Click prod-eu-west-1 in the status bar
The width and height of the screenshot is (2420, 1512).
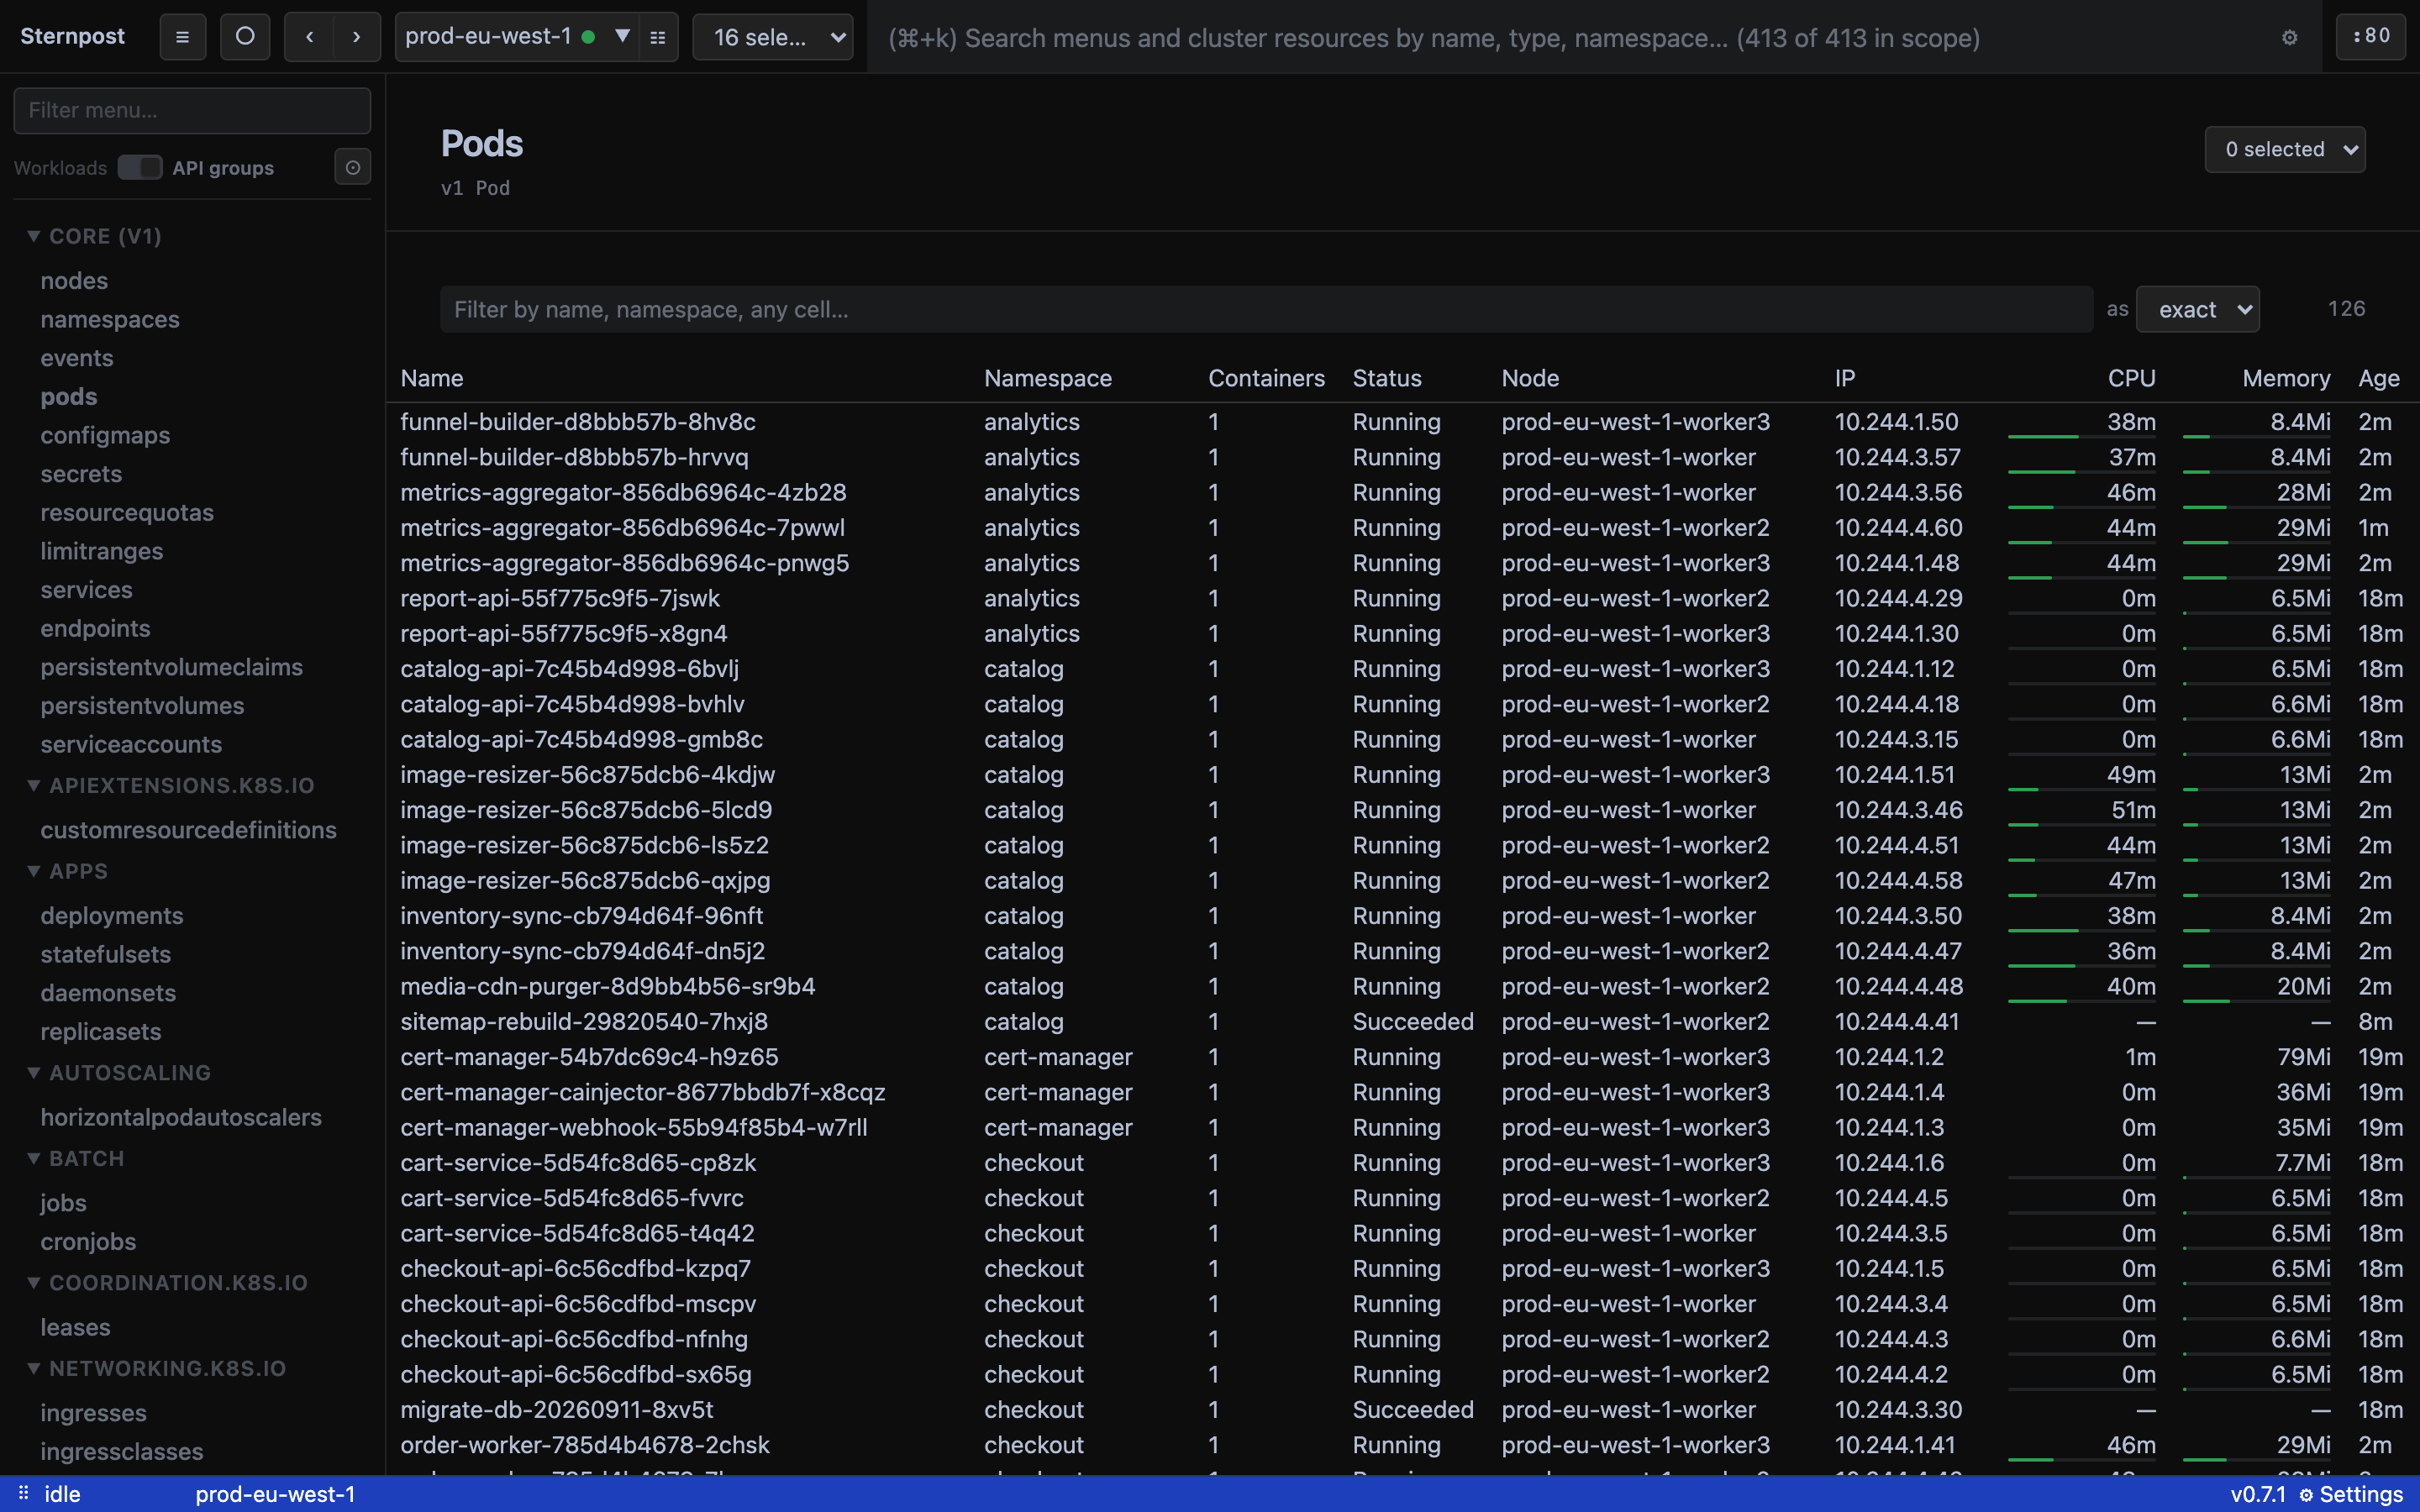[275, 1494]
